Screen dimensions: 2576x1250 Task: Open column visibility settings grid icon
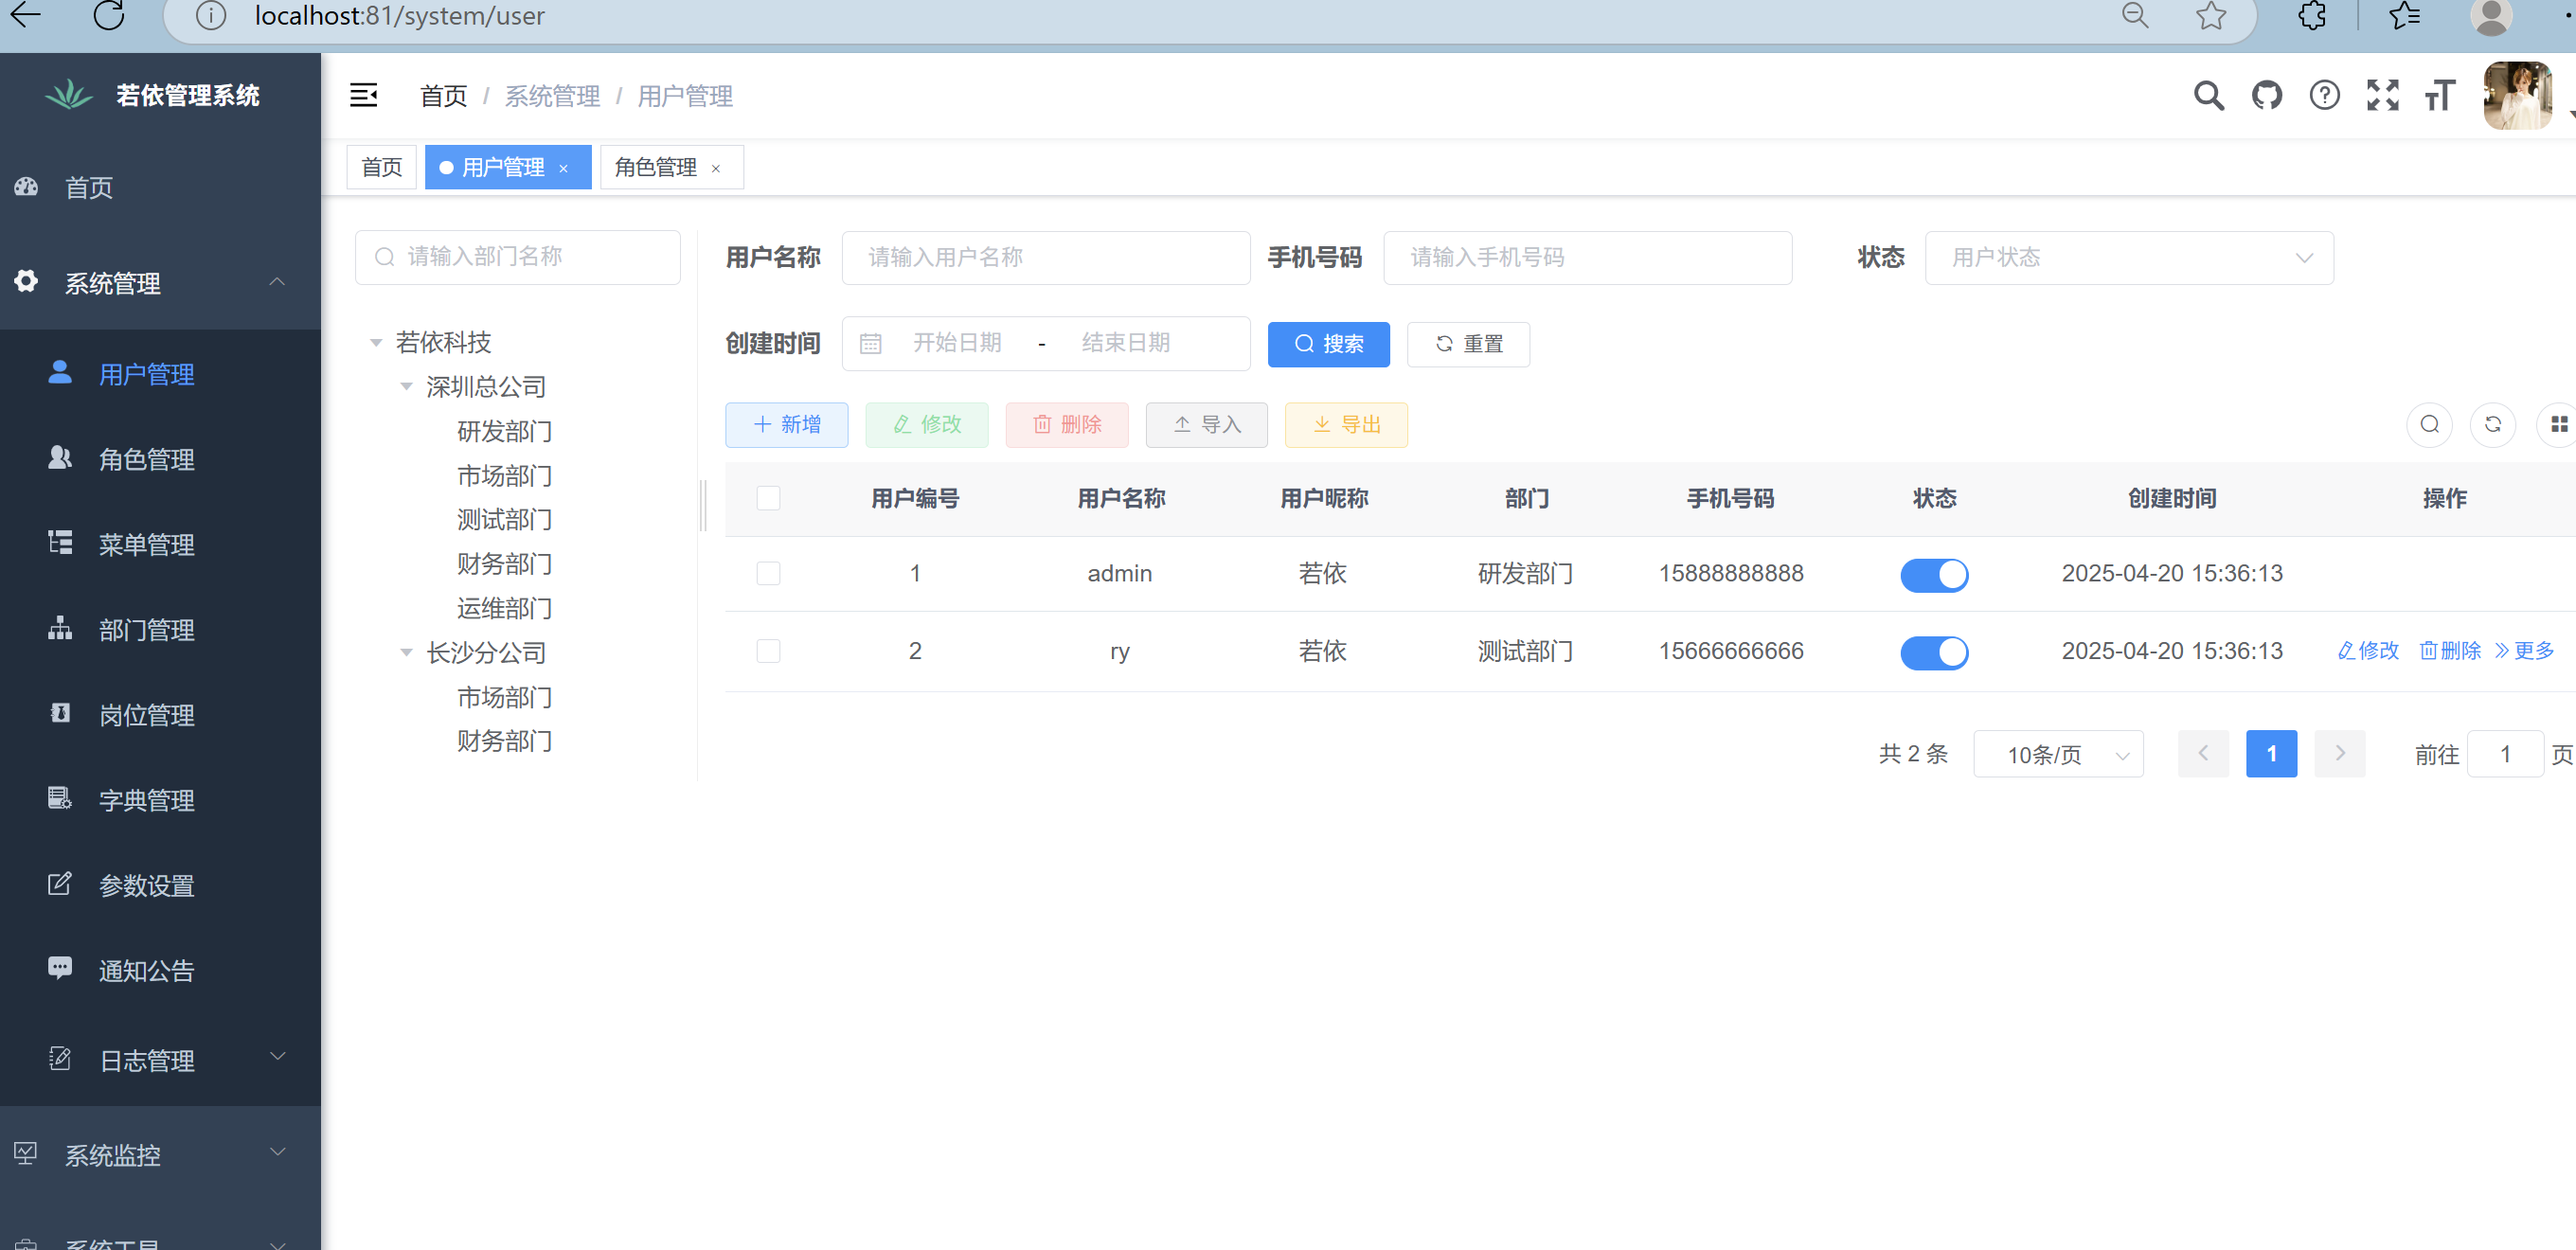click(x=2558, y=424)
